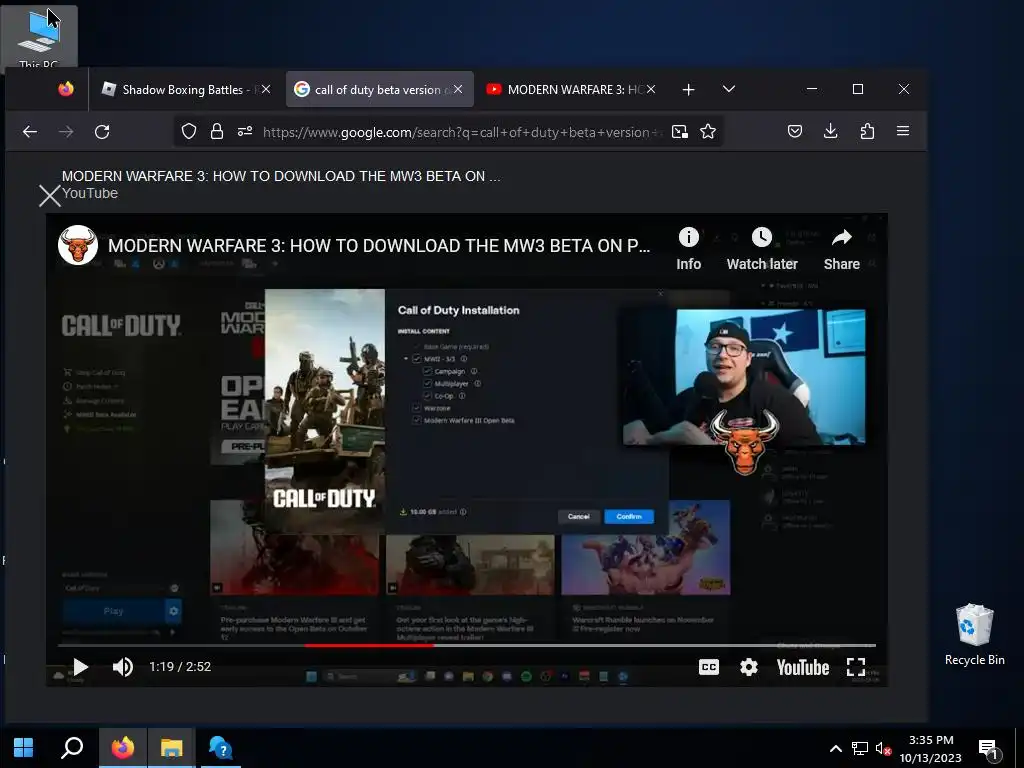The image size is (1024, 768).
Task: Close the MODERN WARFARE 3 YouTube tab
Action: 651,89
